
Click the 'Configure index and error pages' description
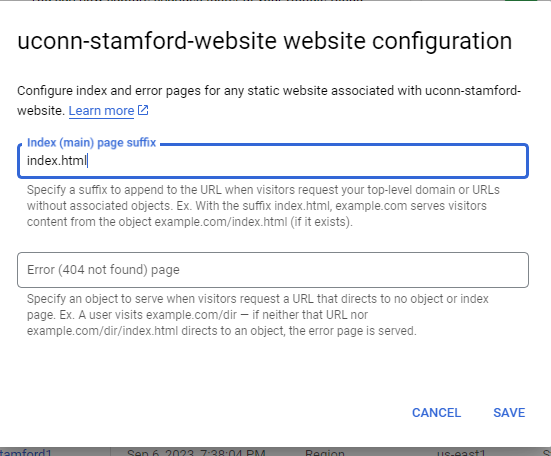[269, 100]
